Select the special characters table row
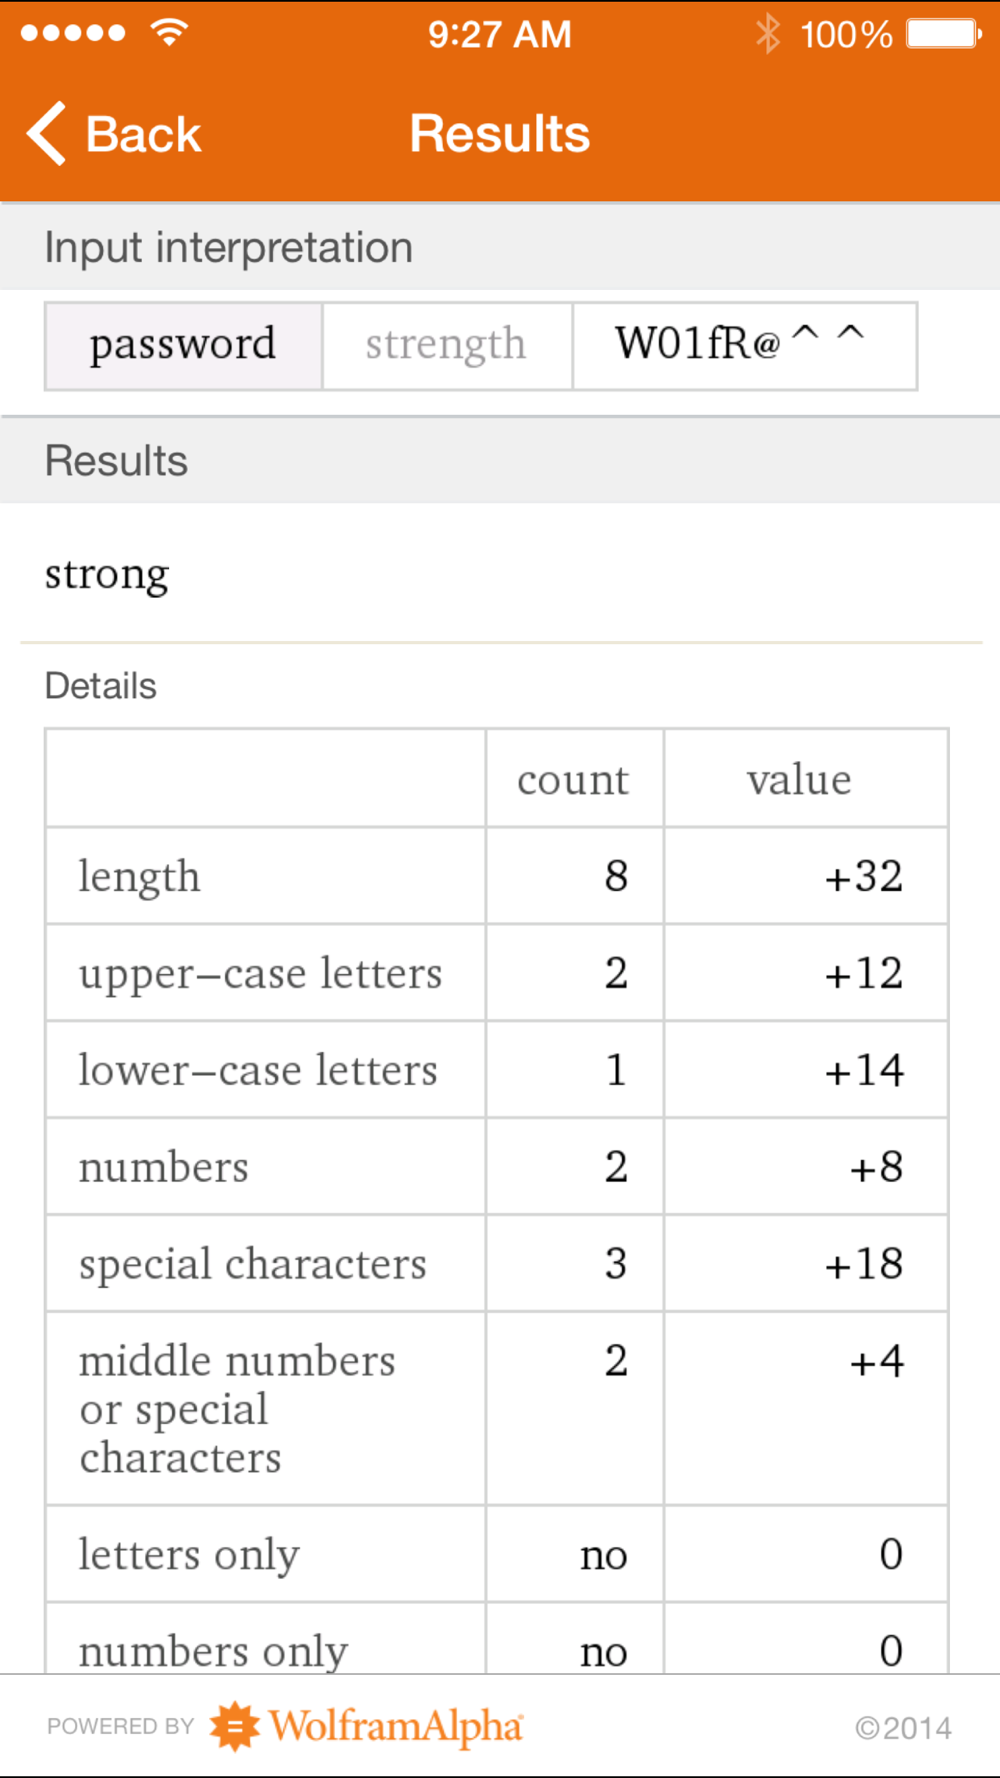 point(497,1263)
